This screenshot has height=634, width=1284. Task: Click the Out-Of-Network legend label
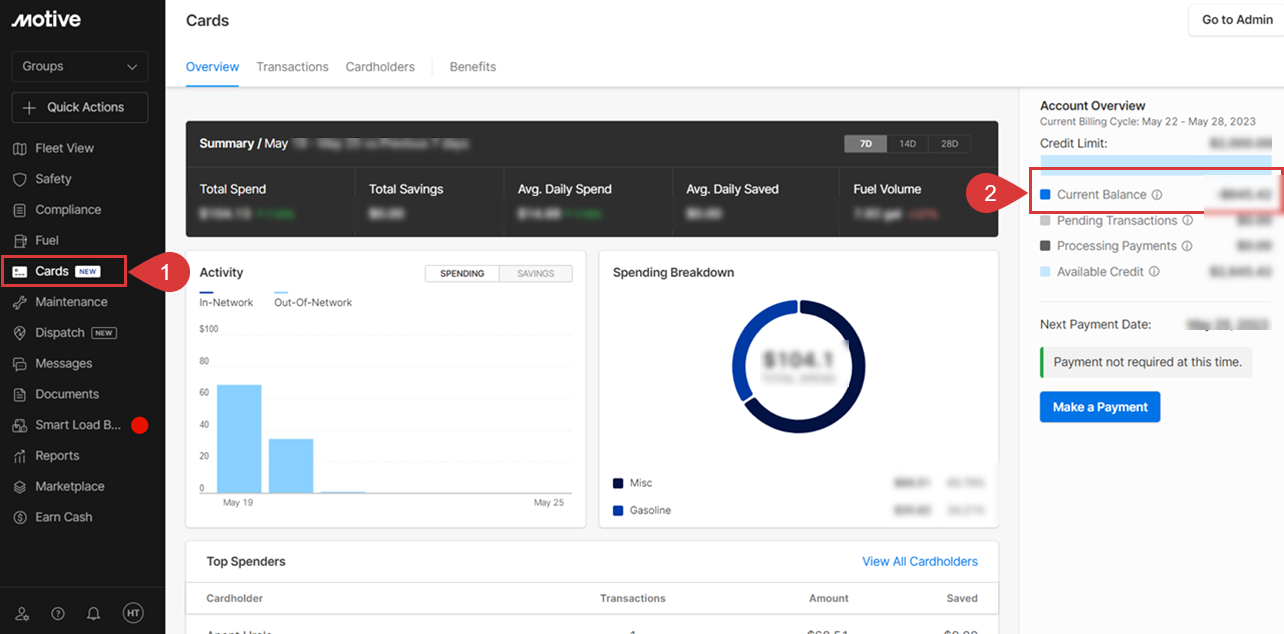(313, 302)
